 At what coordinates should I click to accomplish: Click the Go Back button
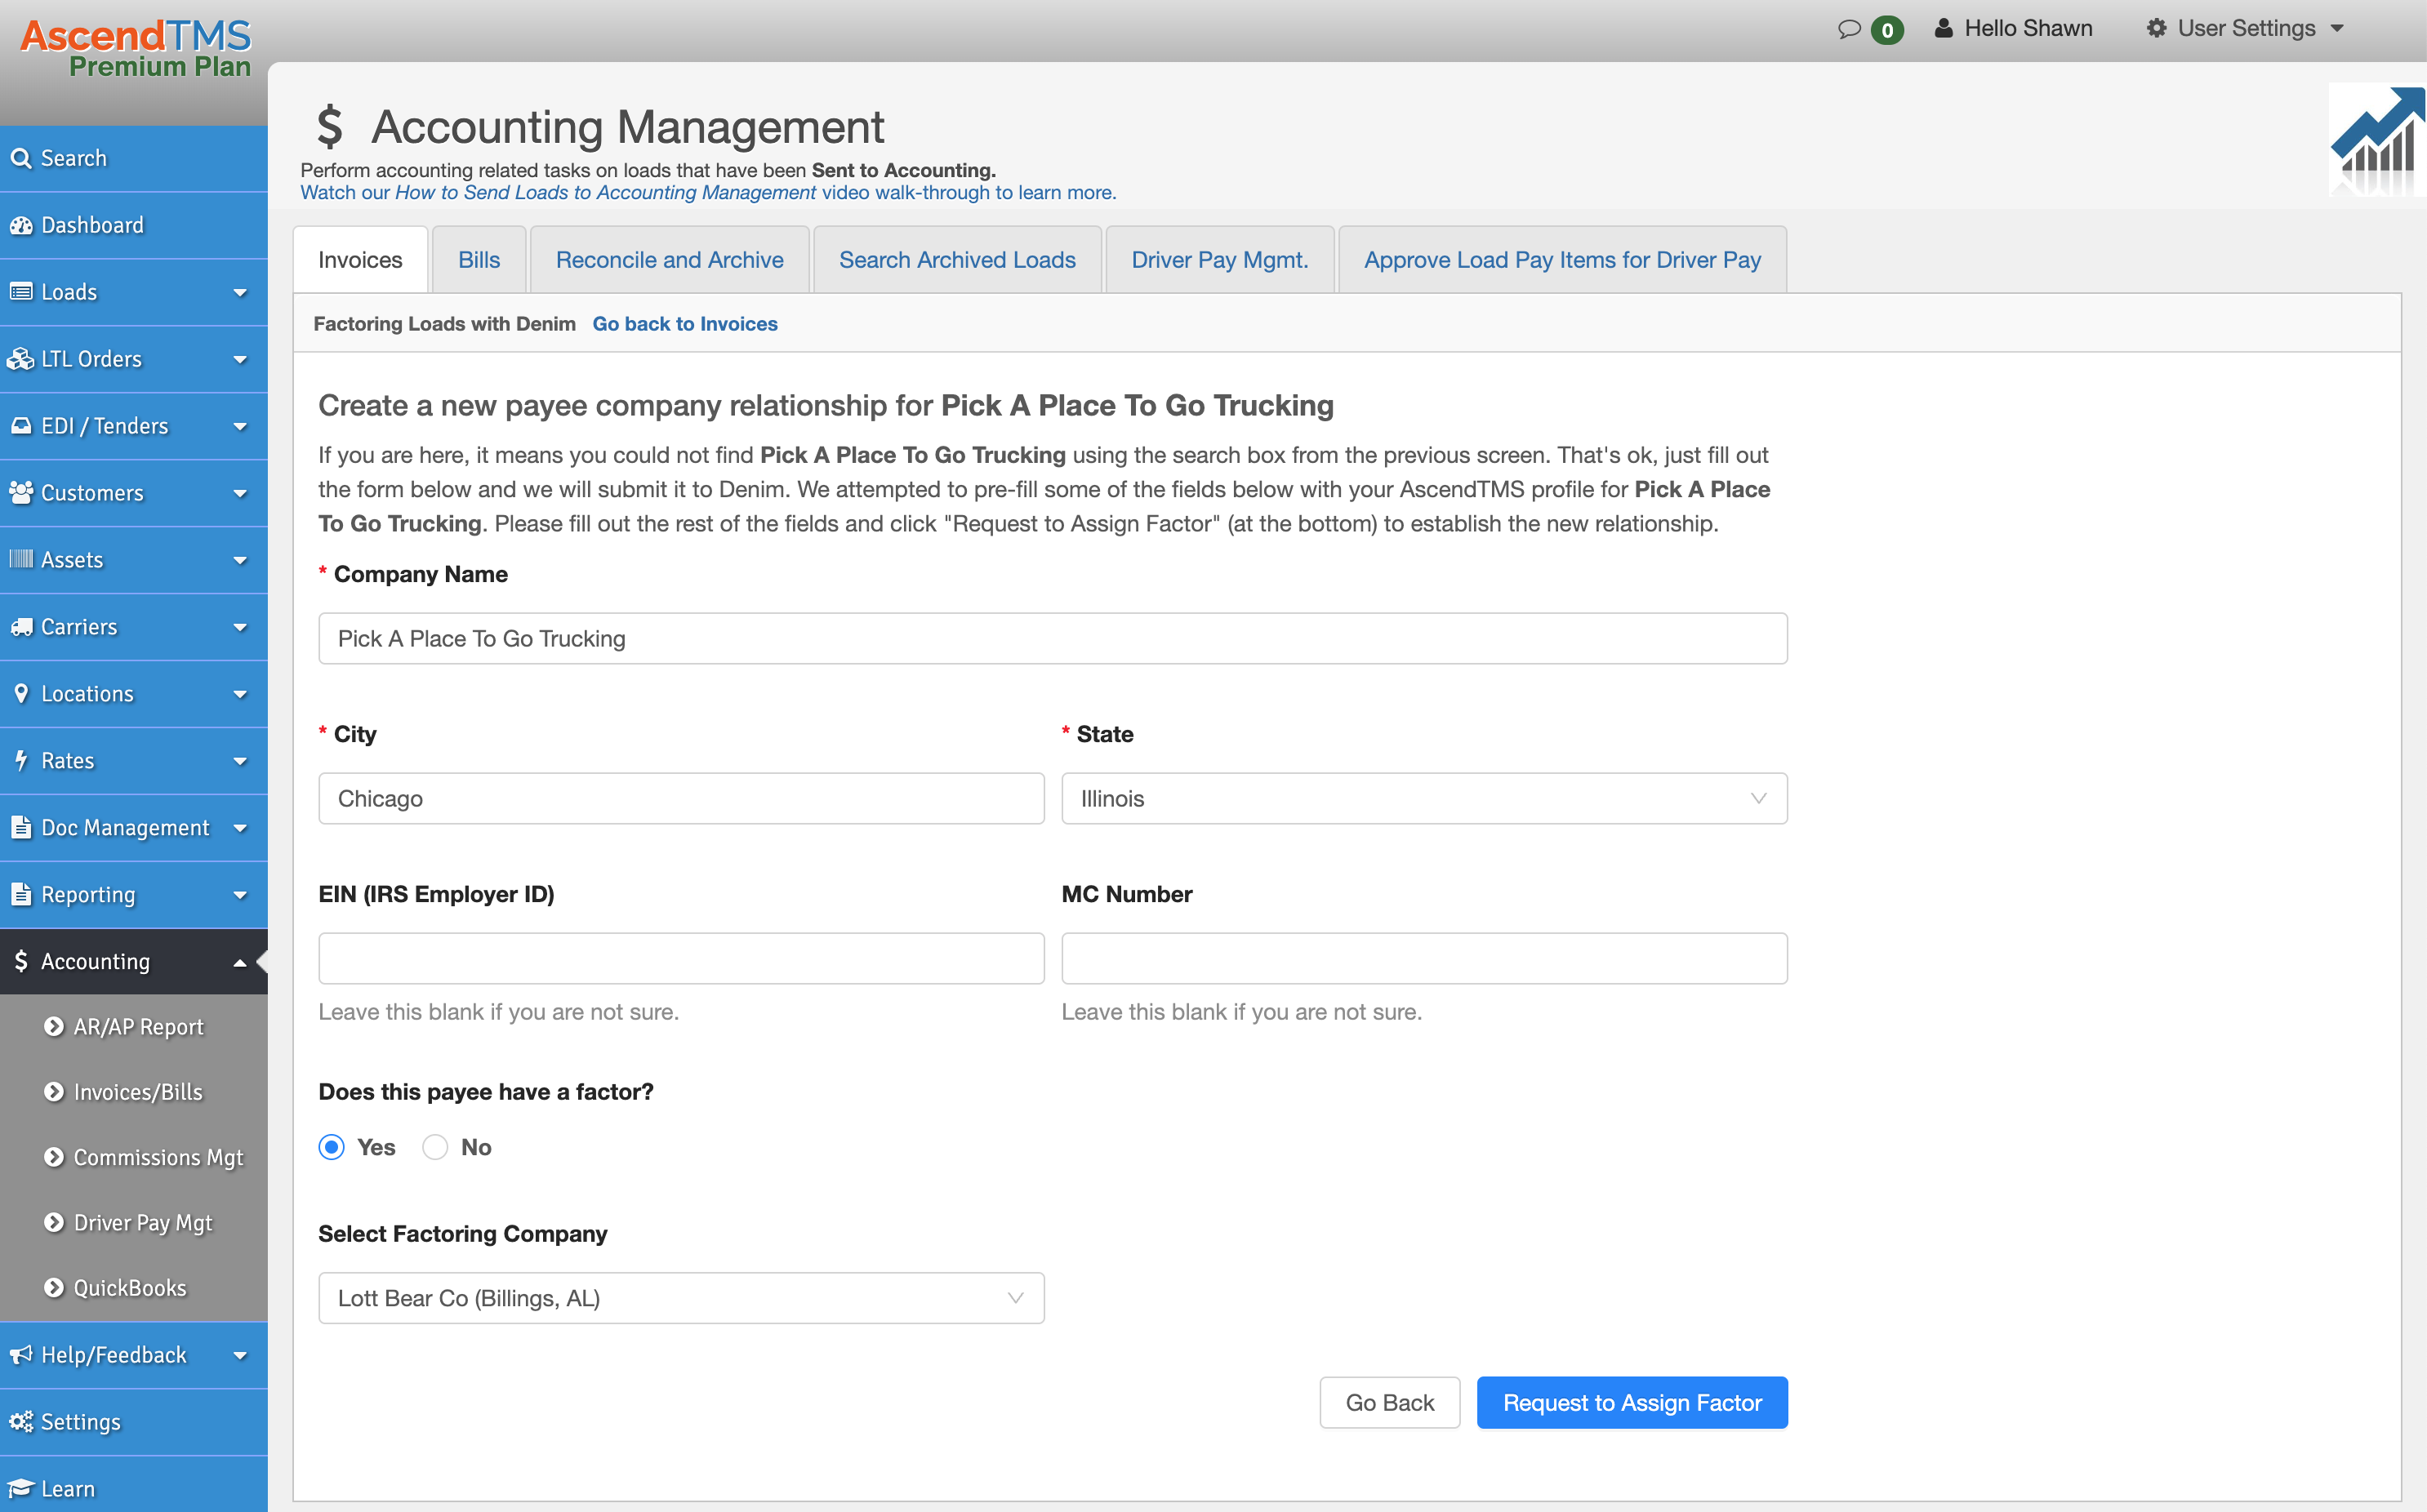pyautogui.click(x=1389, y=1402)
